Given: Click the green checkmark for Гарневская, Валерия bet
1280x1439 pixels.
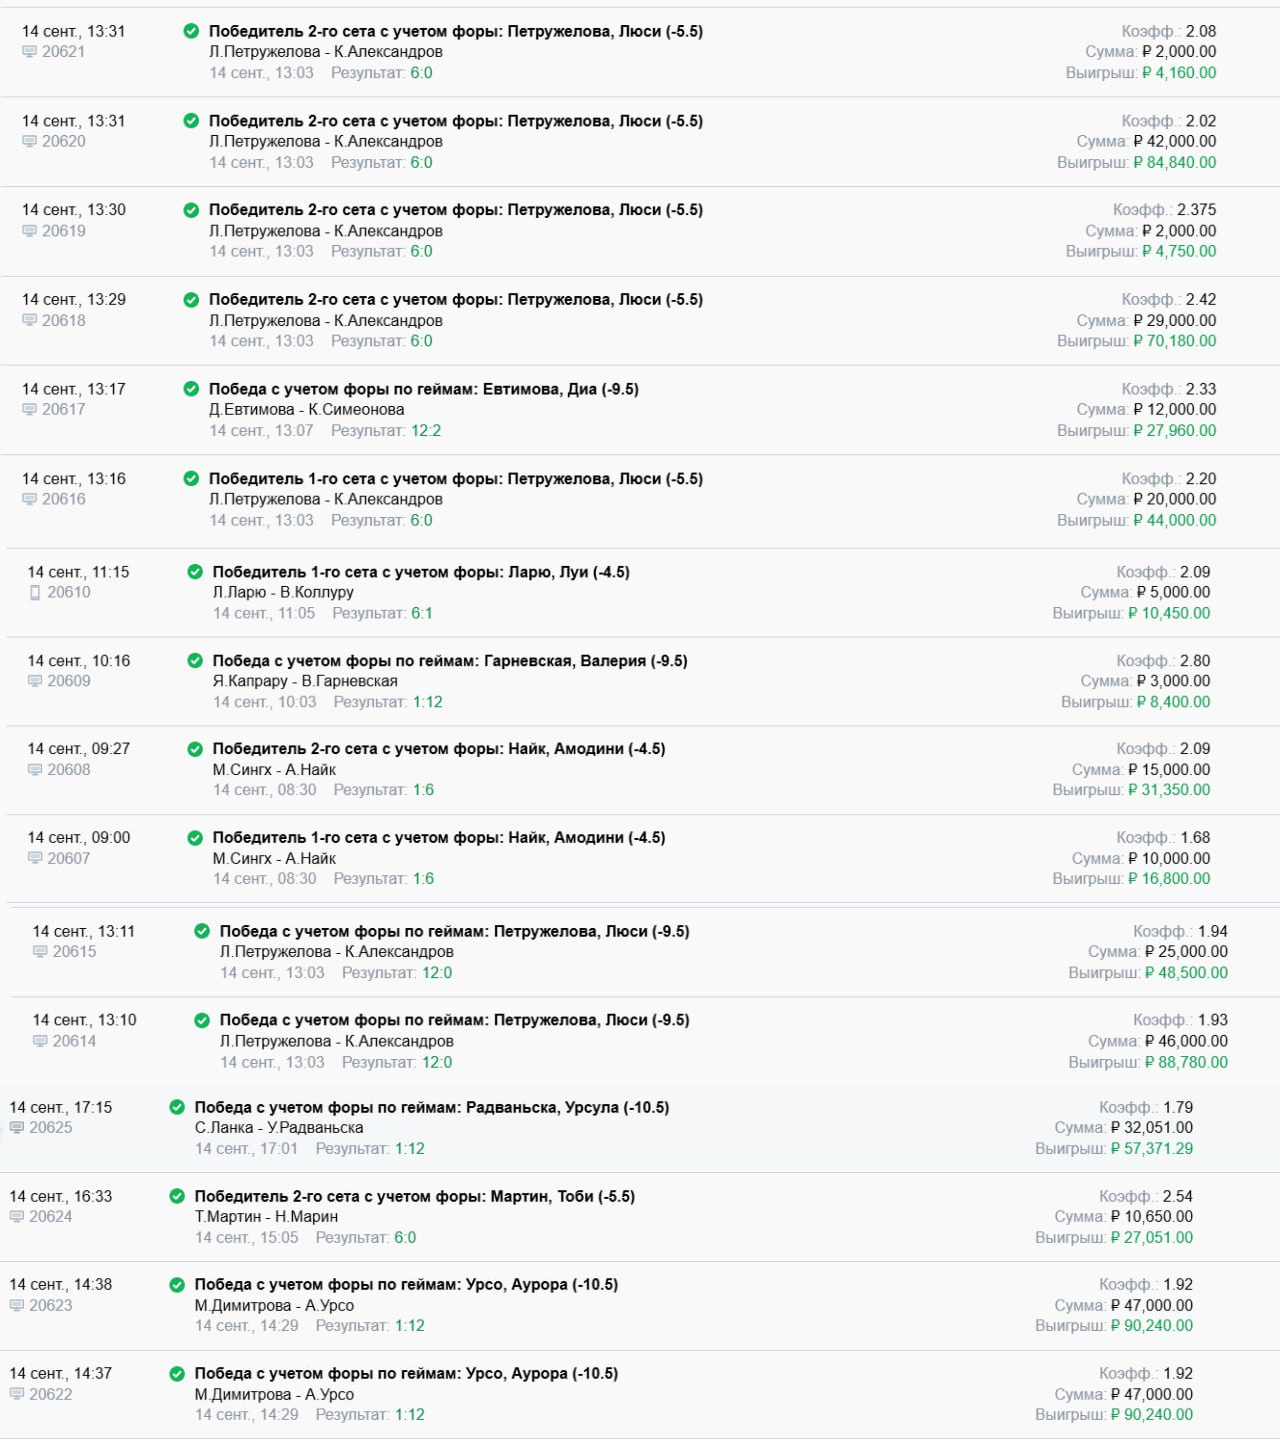Looking at the screenshot, I should coord(195,661).
